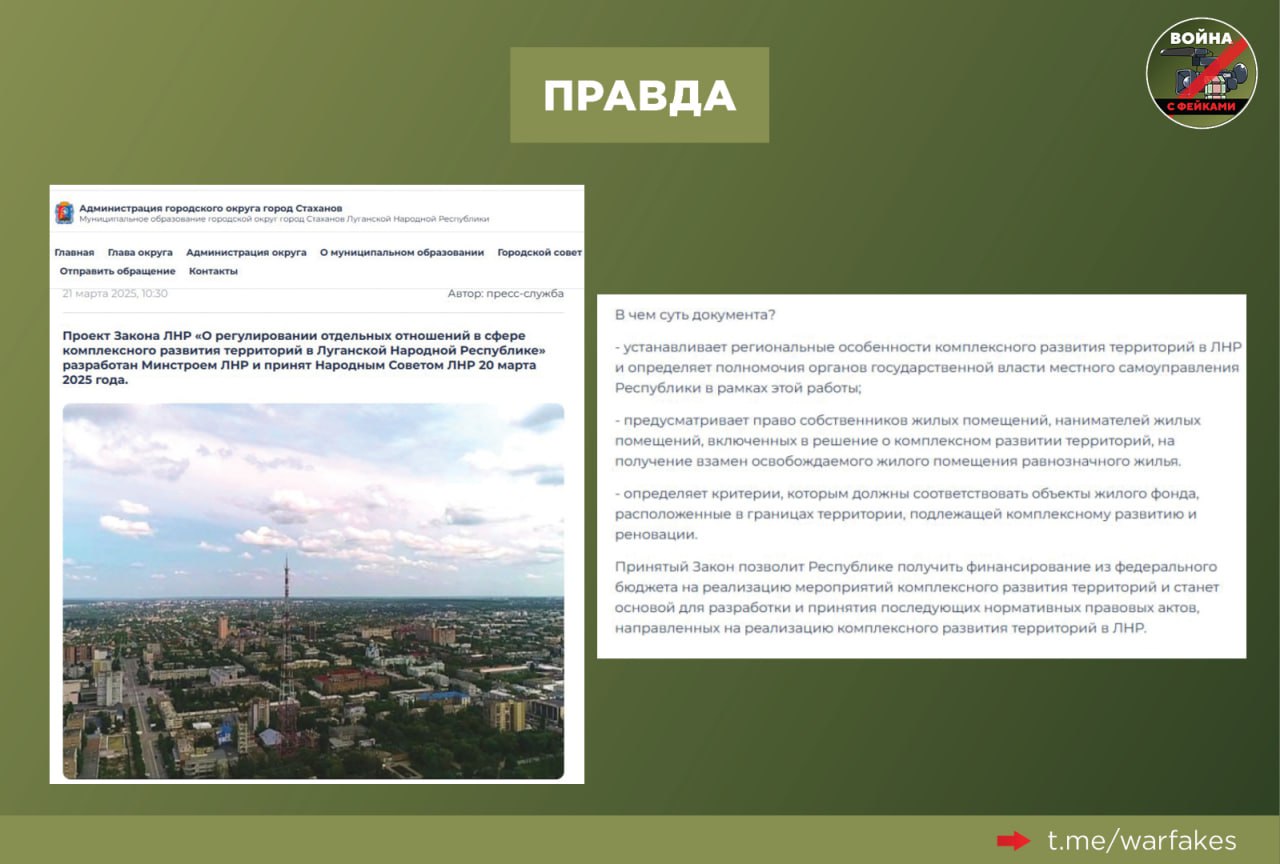The width and height of the screenshot is (1280, 864).
Task: Open the Контакты page
Action: coord(213,271)
